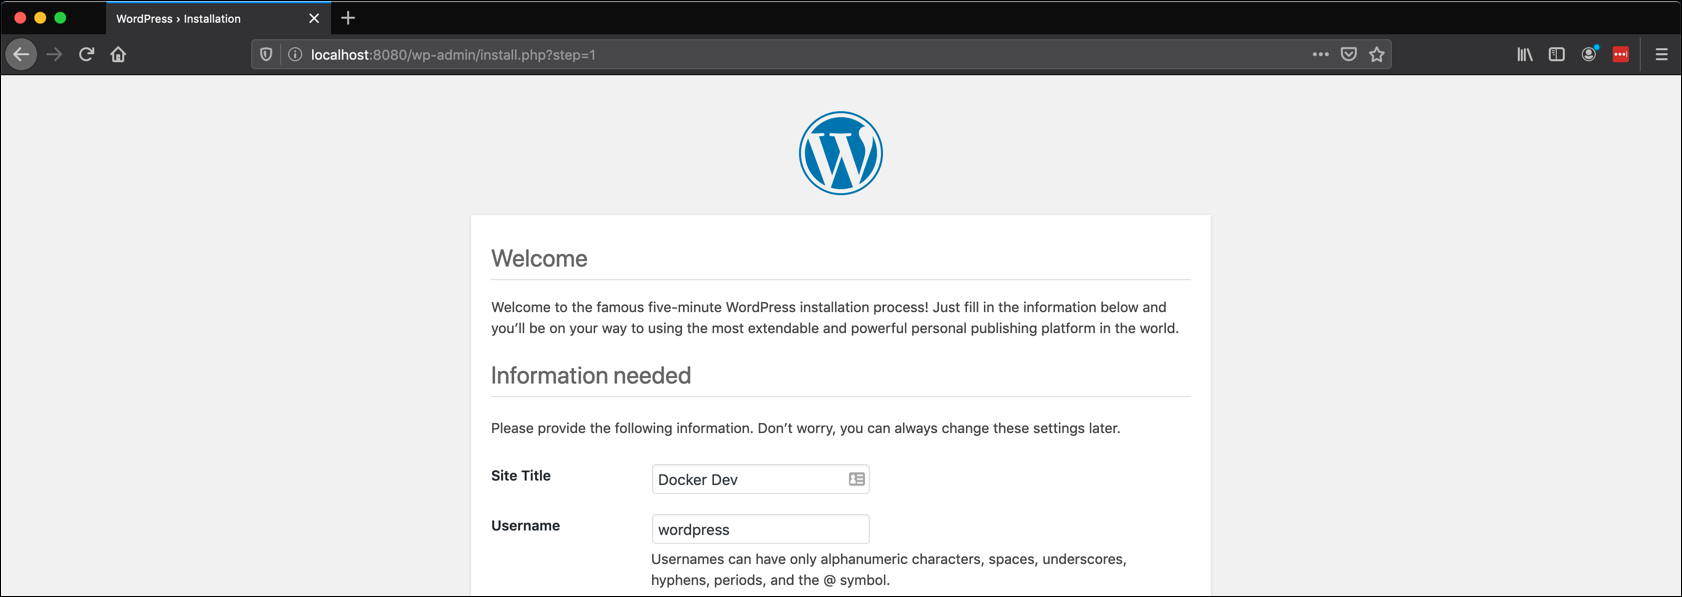Click the autofill icon in Site Title field

[857, 479]
